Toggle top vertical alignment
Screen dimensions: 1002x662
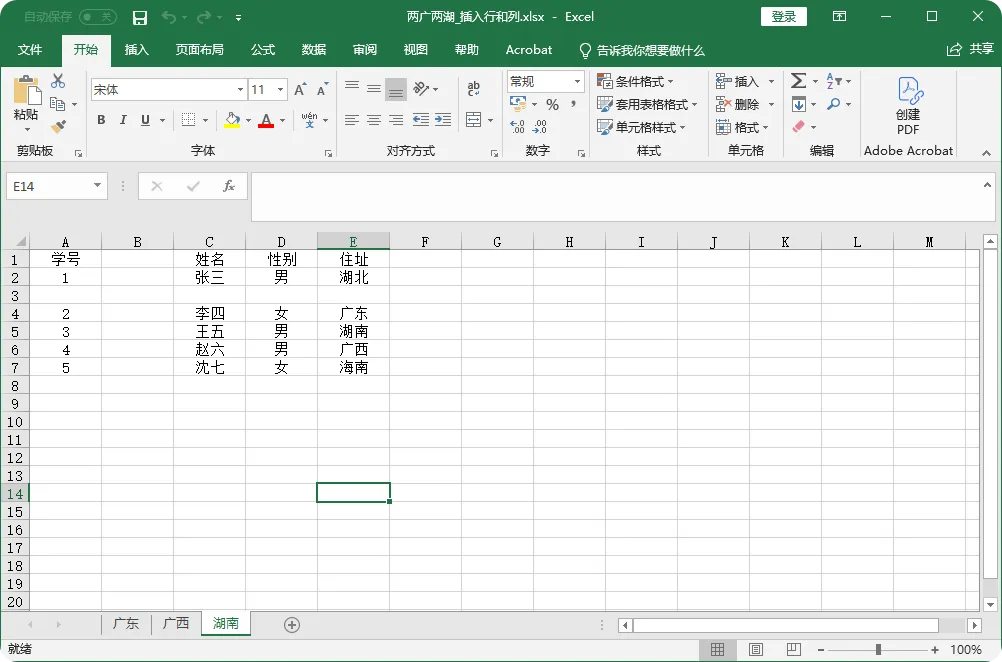coord(351,88)
